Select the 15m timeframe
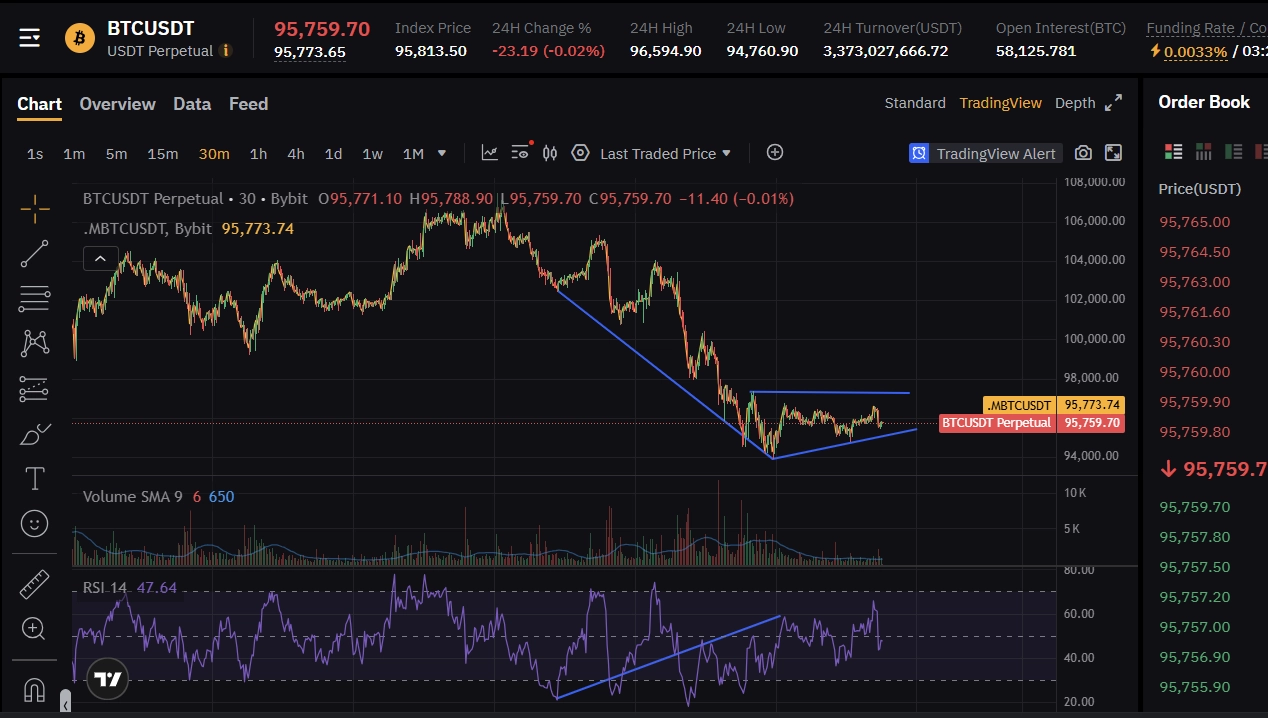This screenshot has height=718, width=1268. click(x=163, y=153)
